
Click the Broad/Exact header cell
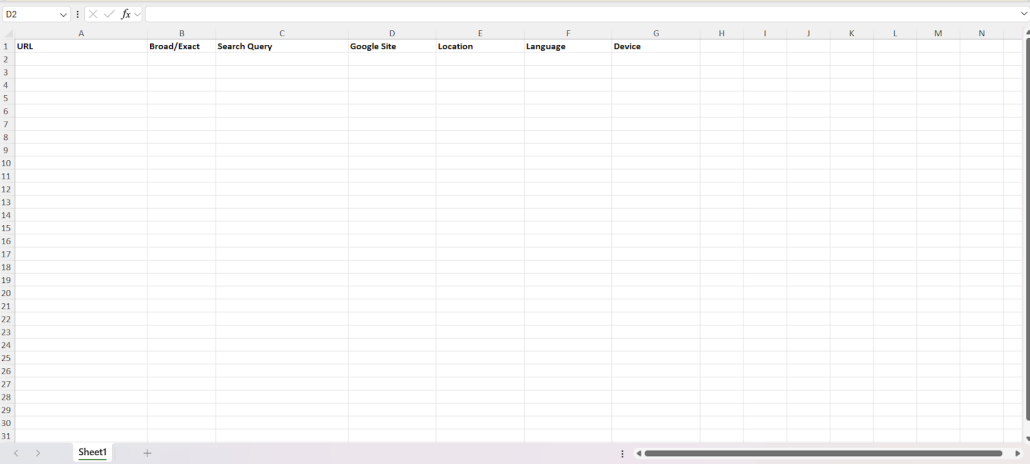pyautogui.click(x=181, y=46)
